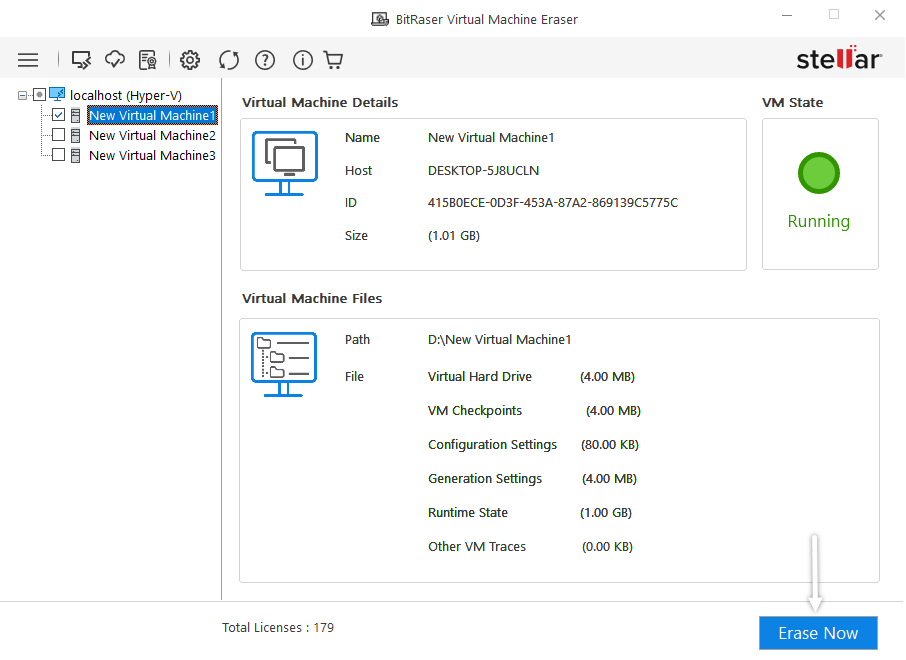Viewport: 906px width, 660px height.
Task: Click server icon beside New Virtual Machine3
Action: point(76,156)
